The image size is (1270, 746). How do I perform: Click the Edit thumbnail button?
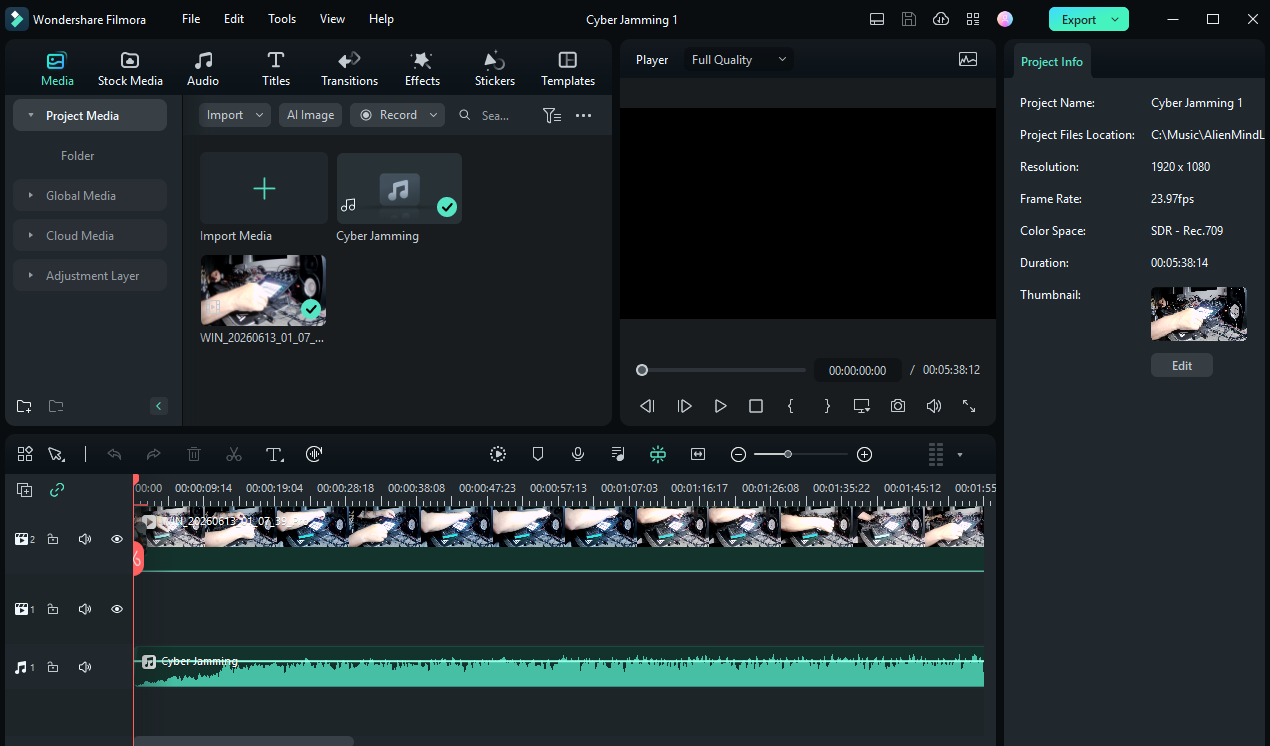pos(1182,365)
